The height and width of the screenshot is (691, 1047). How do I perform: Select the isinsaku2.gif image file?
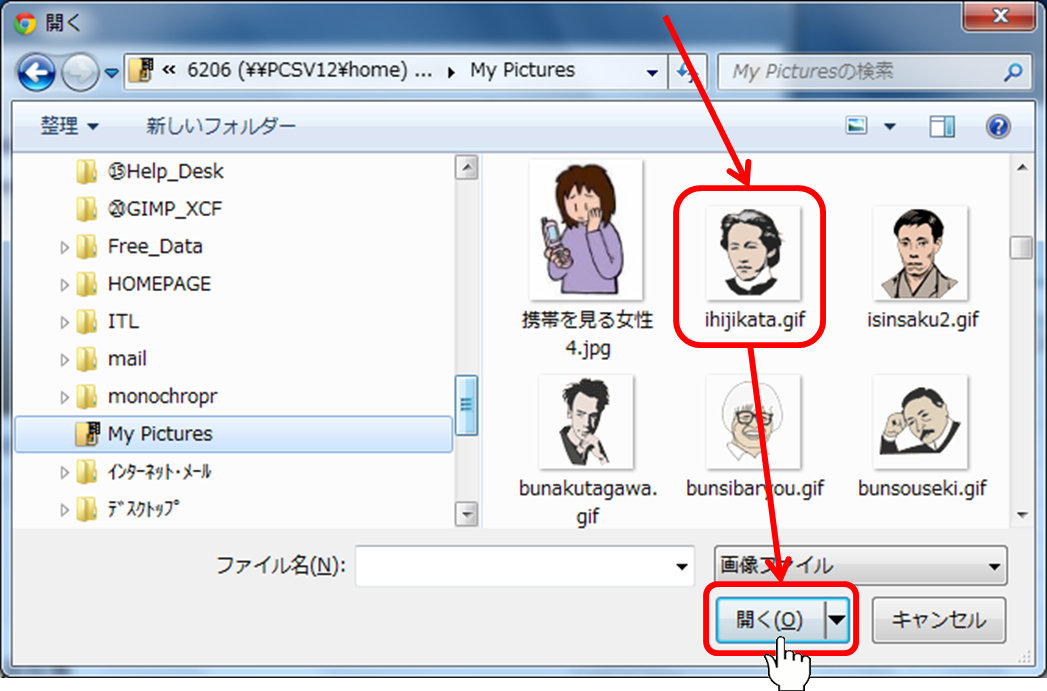tap(921, 254)
